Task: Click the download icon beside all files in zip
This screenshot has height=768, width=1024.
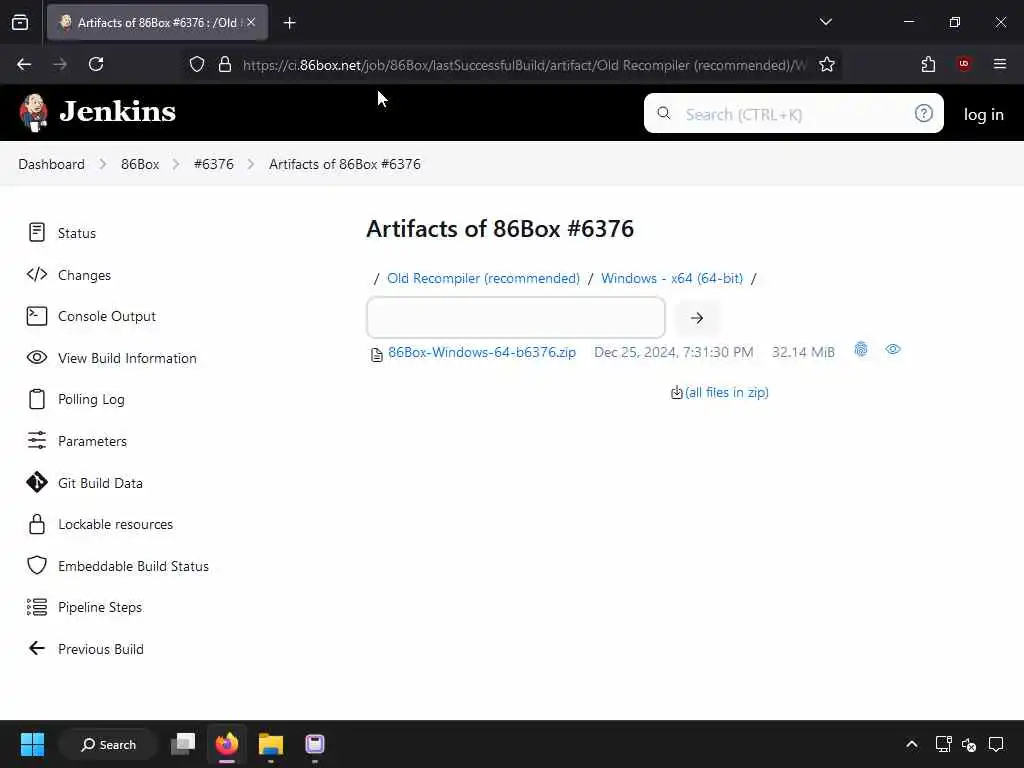Action: pos(677,392)
